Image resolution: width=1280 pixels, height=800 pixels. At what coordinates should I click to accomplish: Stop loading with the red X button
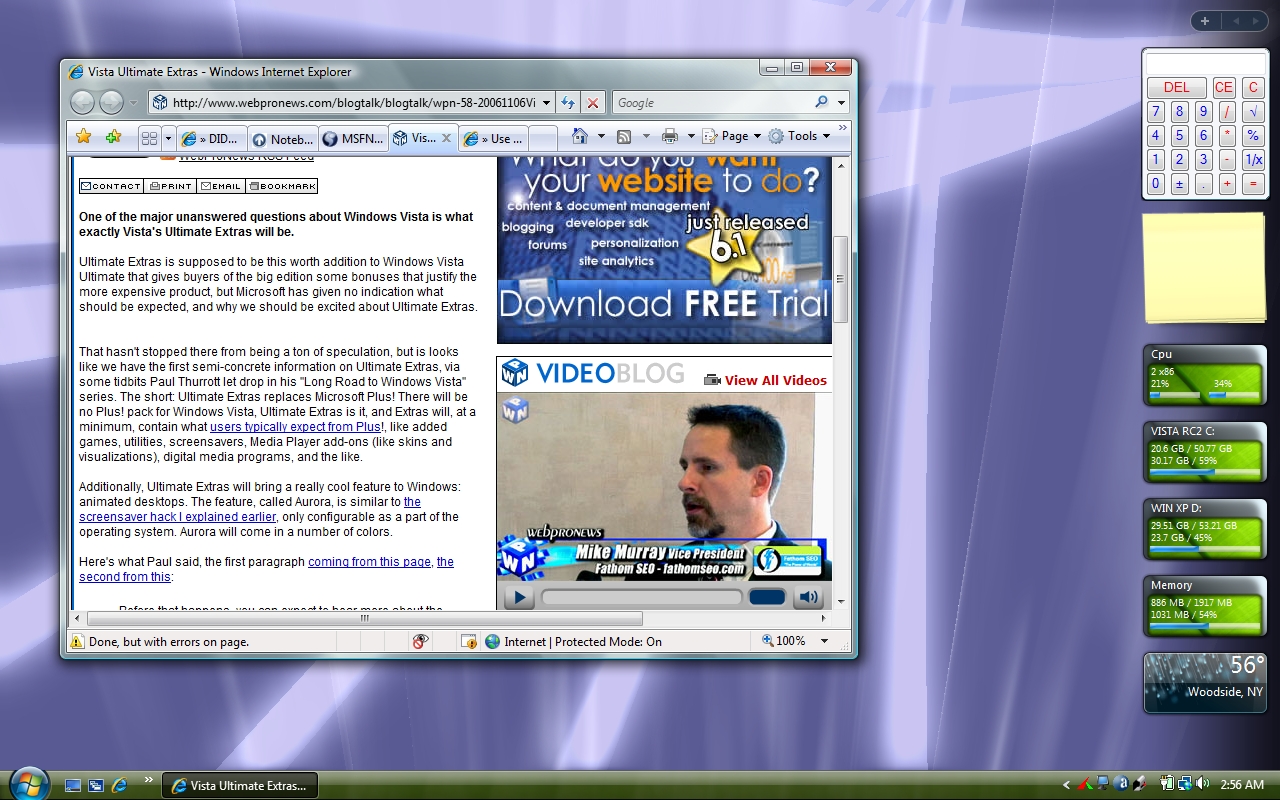pyautogui.click(x=593, y=102)
